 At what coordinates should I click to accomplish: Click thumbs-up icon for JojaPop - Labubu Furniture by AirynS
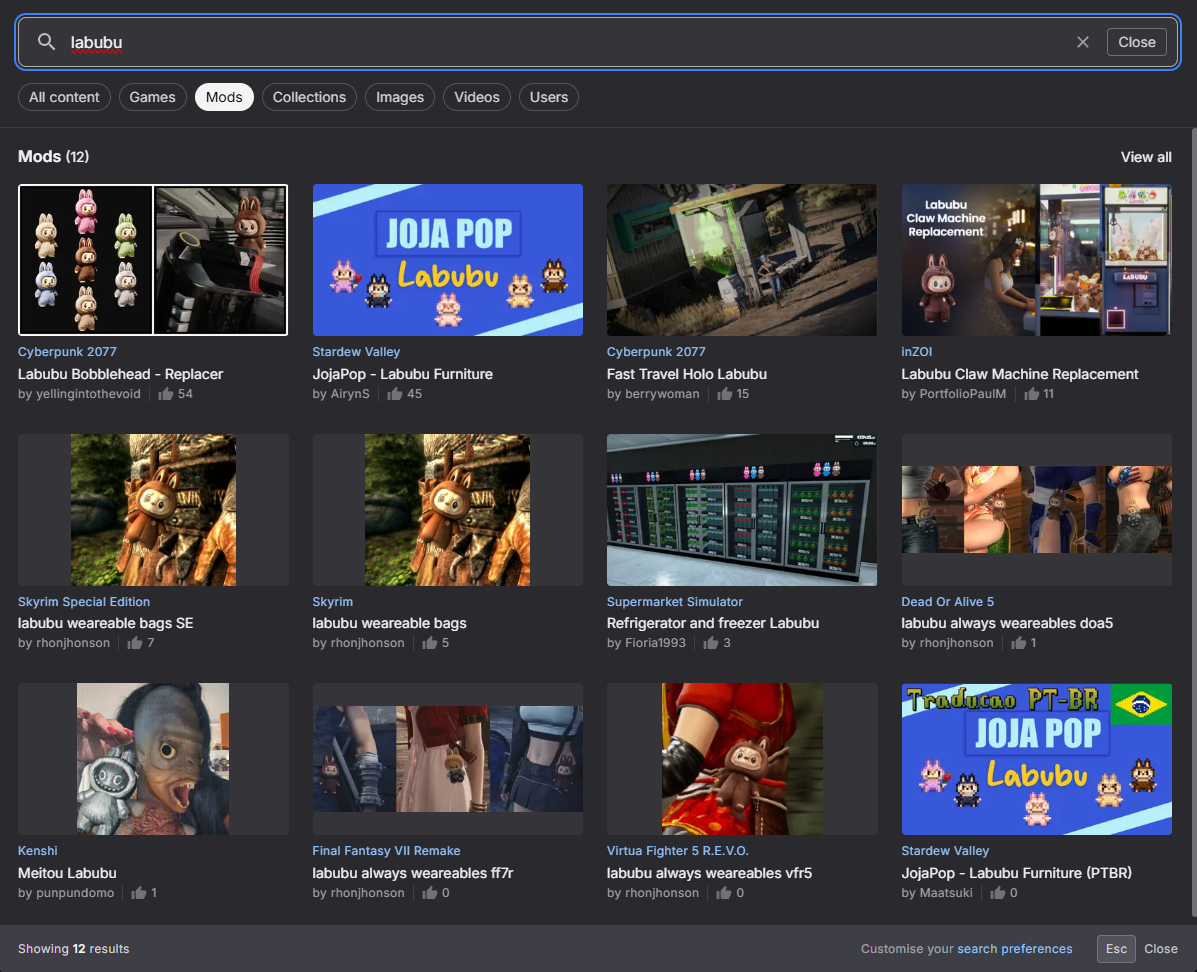[x=395, y=394]
